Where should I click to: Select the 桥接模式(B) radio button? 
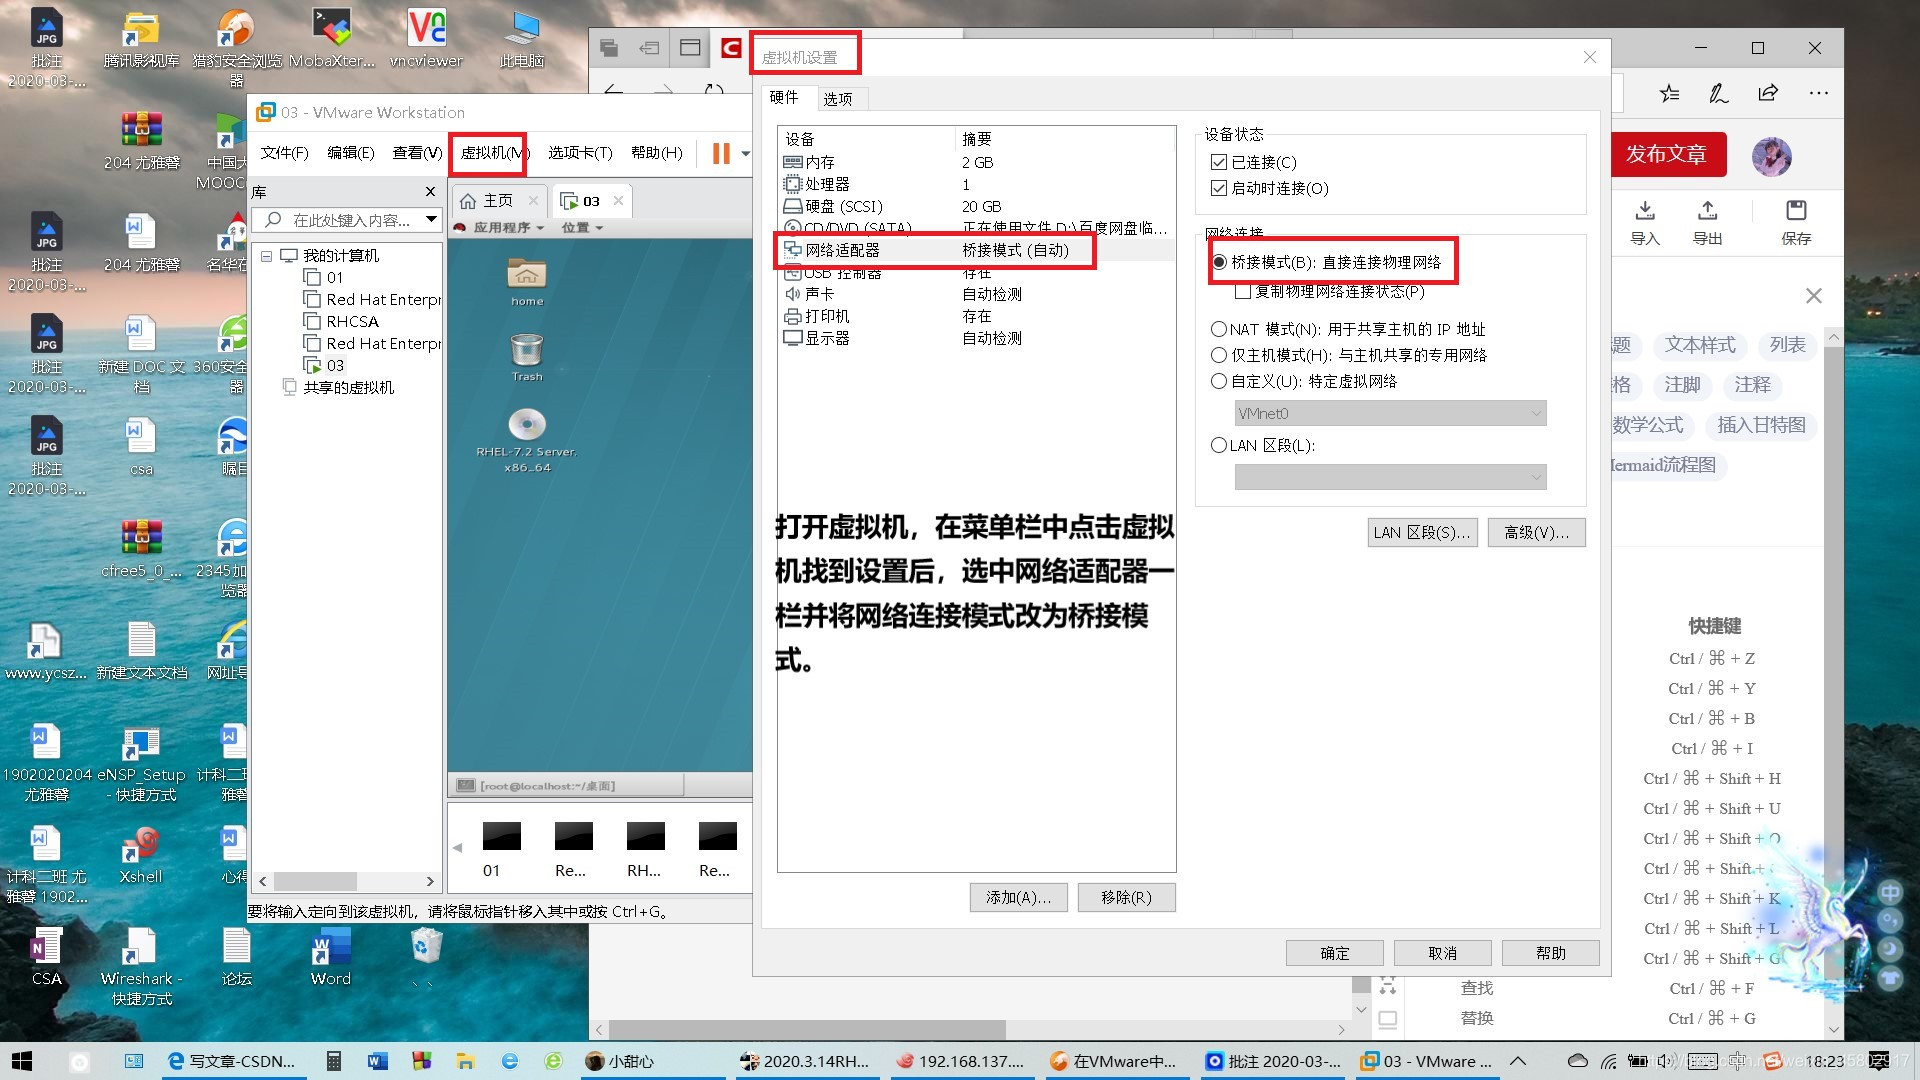coord(1219,262)
